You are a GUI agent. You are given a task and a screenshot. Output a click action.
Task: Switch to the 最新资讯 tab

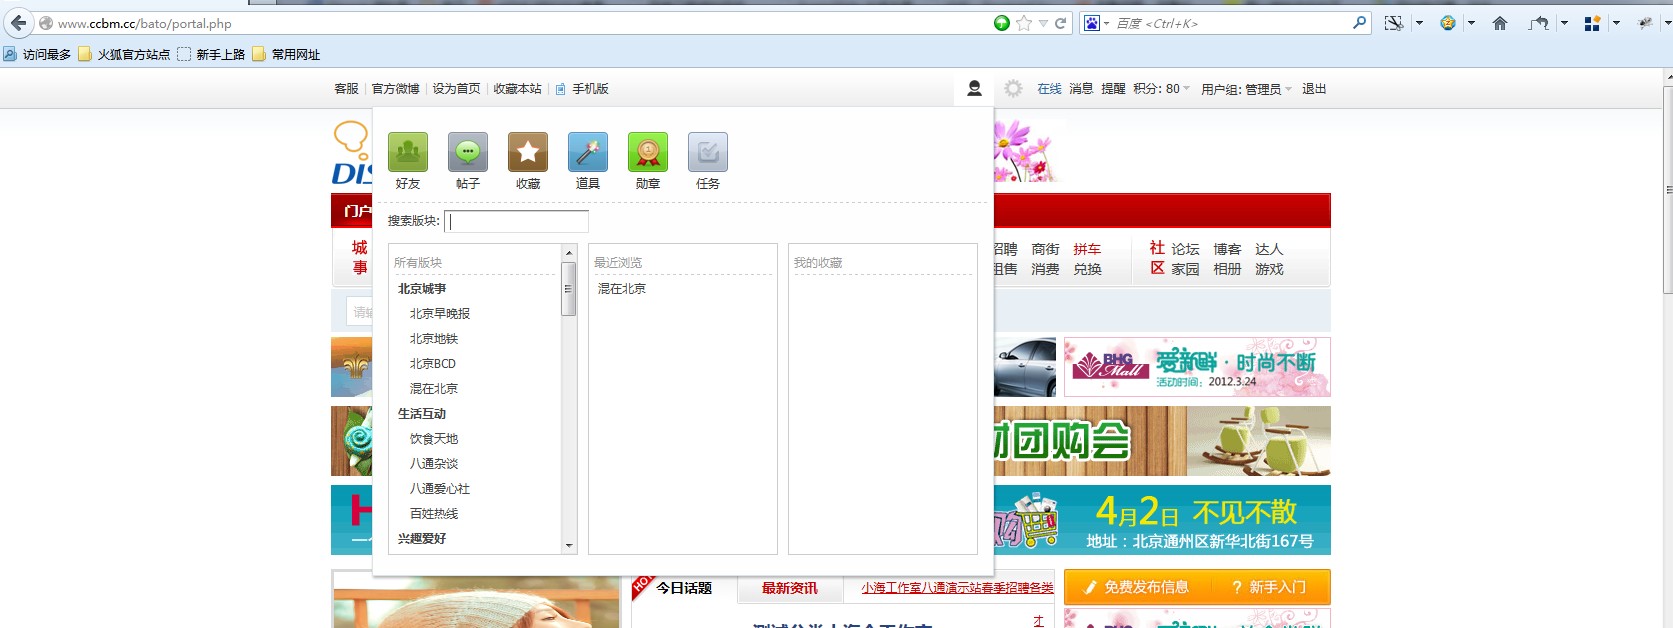(790, 588)
